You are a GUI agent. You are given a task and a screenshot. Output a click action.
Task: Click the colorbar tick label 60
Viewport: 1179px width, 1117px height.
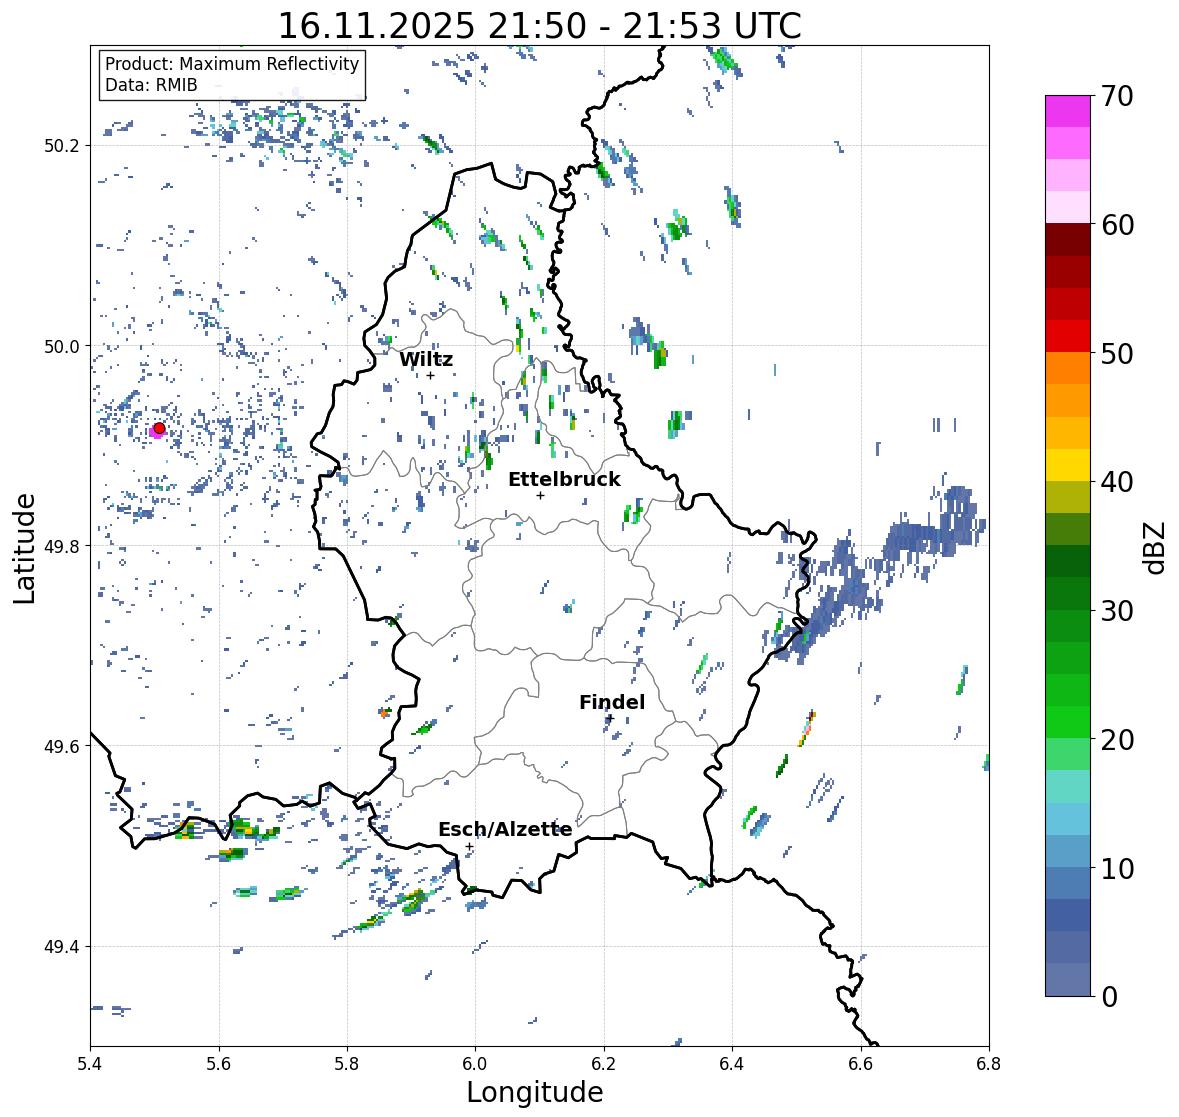(x=1117, y=225)
